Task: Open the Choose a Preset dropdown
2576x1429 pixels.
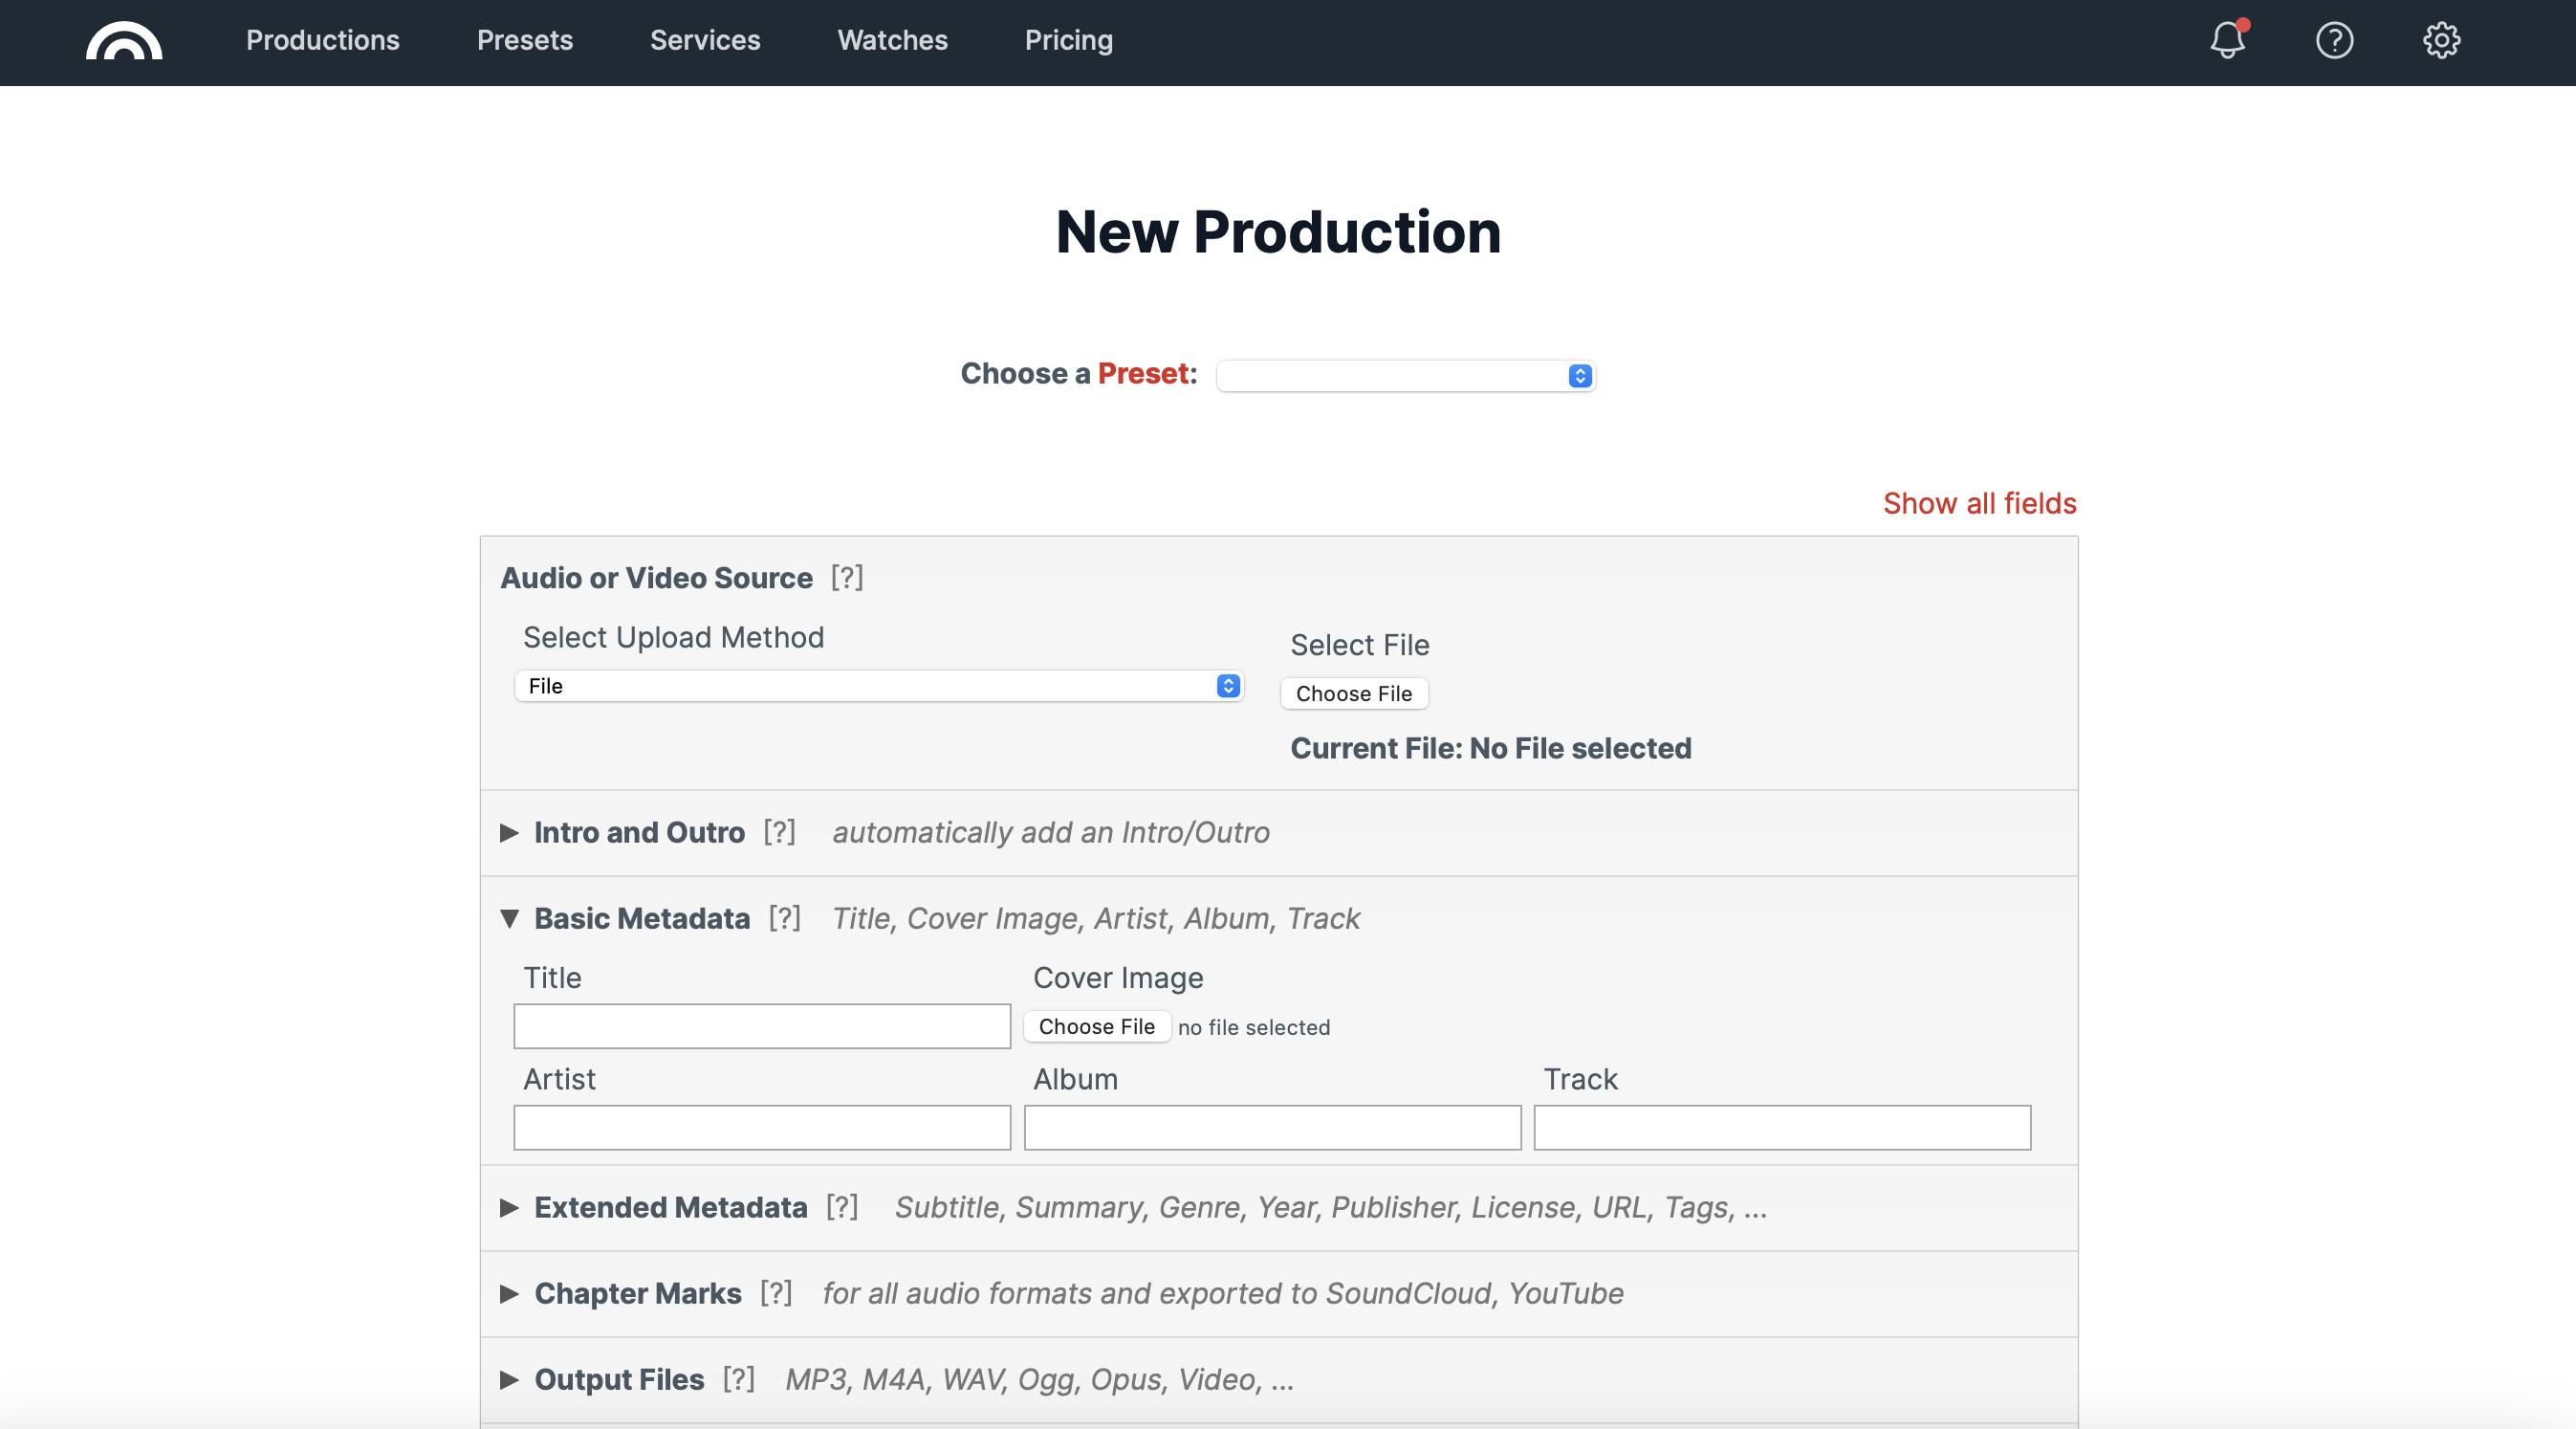Action: pyautogui.click(x=1405, y=376)
